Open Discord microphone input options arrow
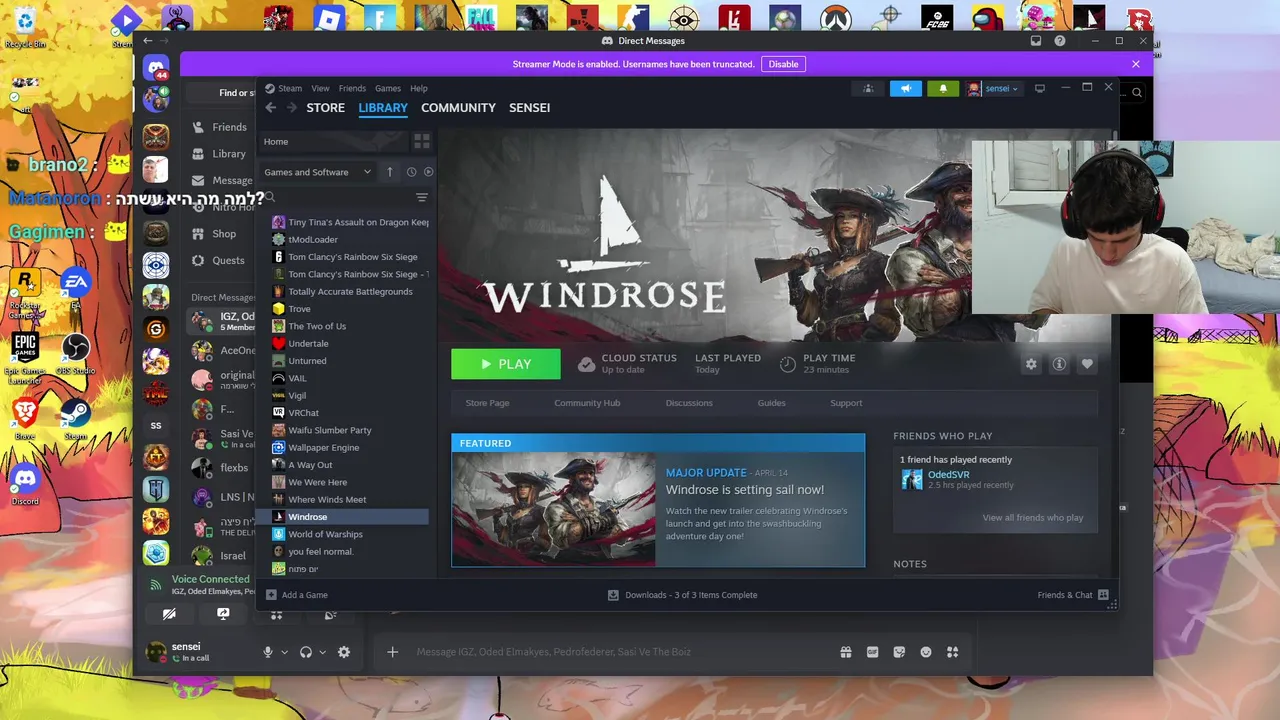 (284, 652)
